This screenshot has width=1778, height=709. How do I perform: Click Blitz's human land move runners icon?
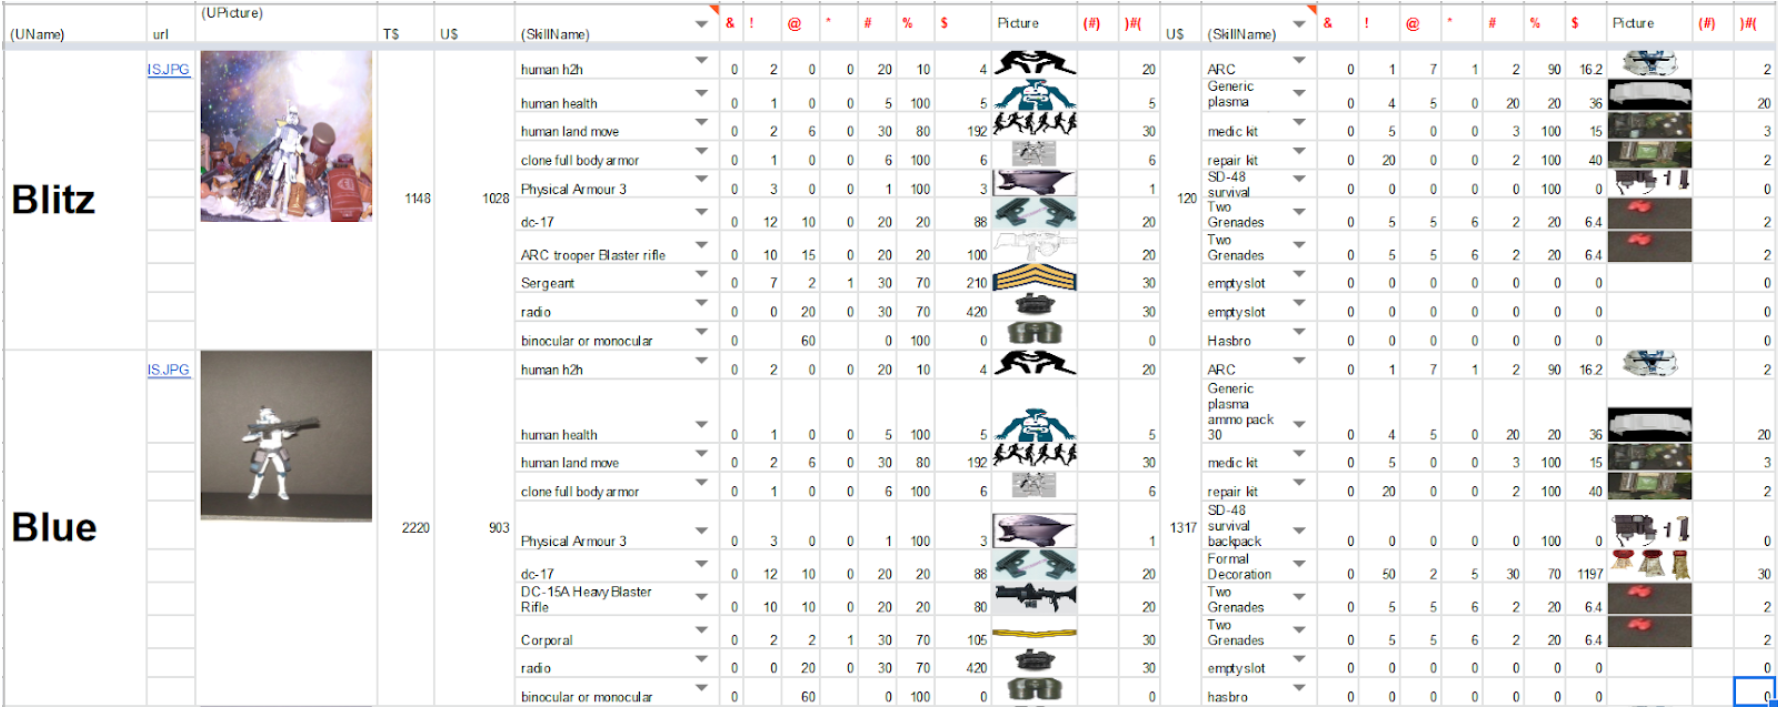1034,124
